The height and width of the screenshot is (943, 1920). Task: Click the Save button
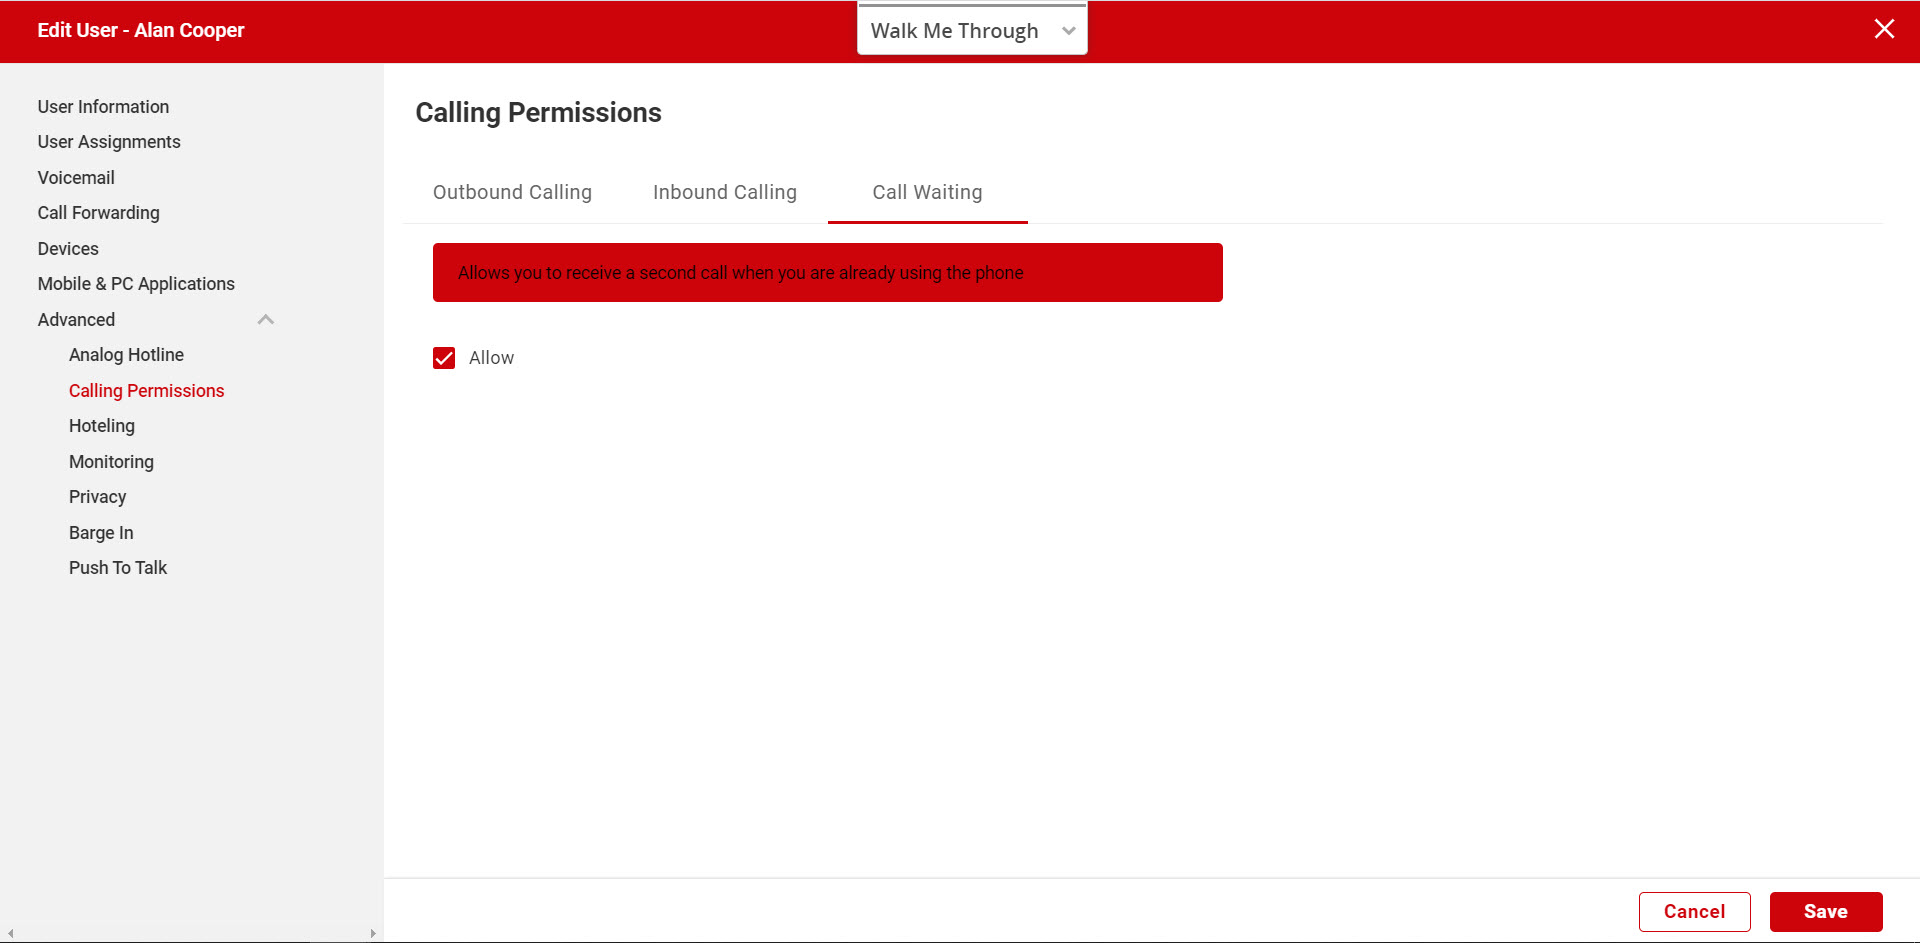[1826, 912]
